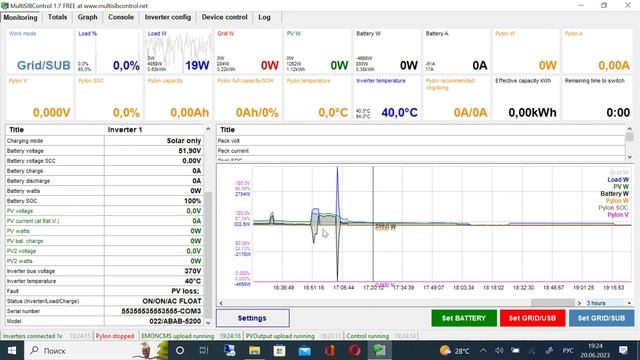640x360 pixels.
Task: Select the Fault PV loss row
Action: coord(104,291)
